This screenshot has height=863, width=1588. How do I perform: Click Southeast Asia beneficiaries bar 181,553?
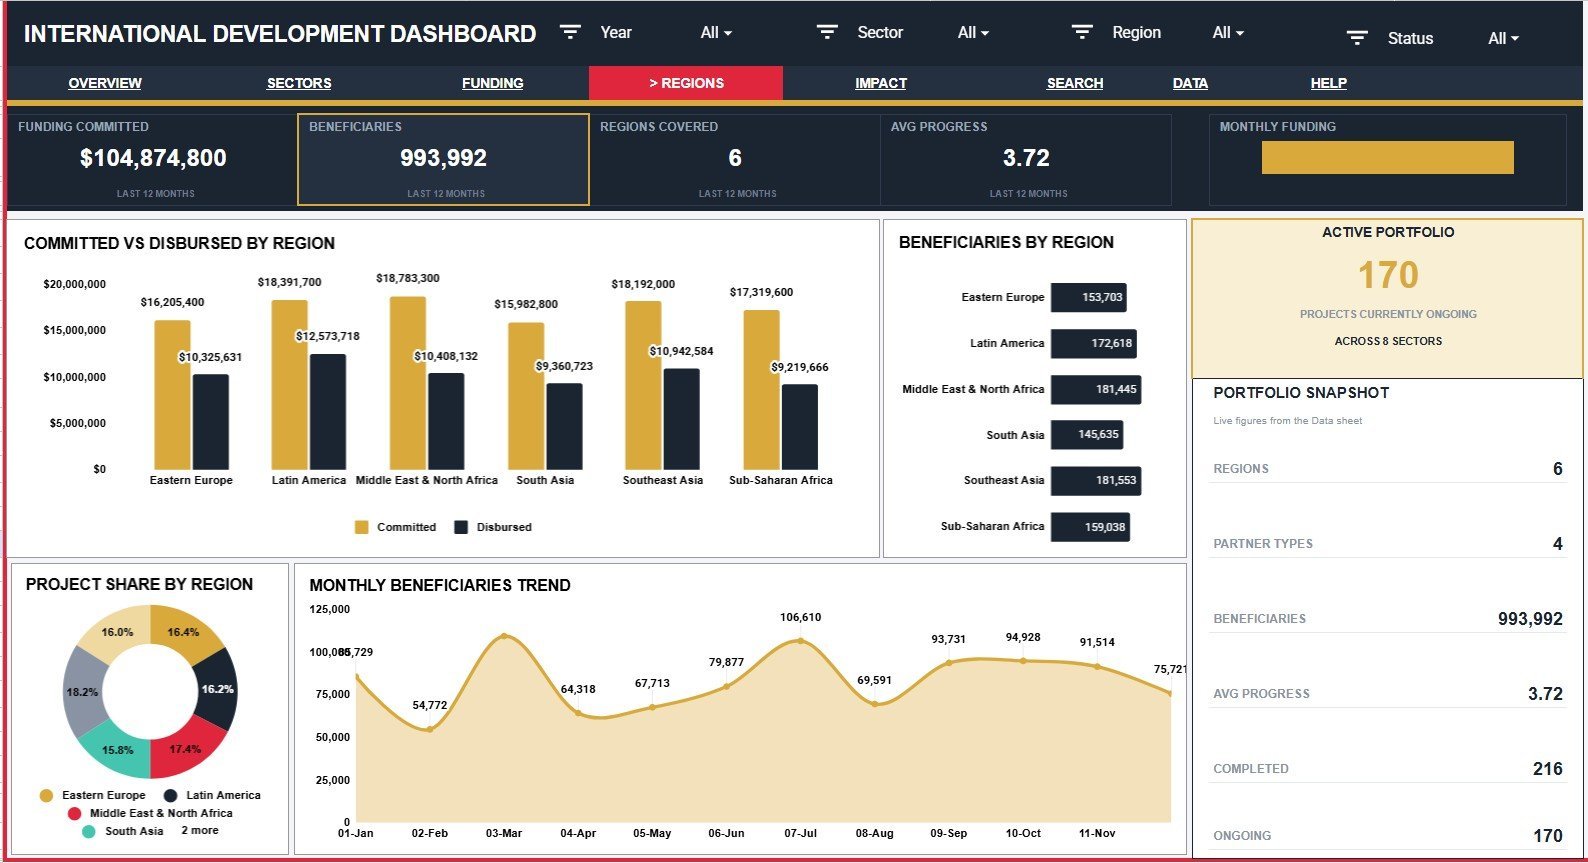(1096, 481)
